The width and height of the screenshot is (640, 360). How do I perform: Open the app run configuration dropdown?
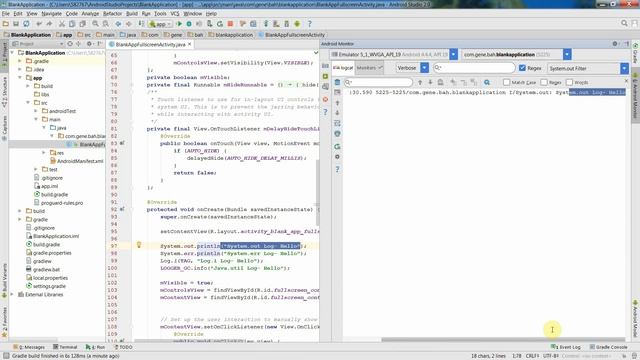[160, 24]
